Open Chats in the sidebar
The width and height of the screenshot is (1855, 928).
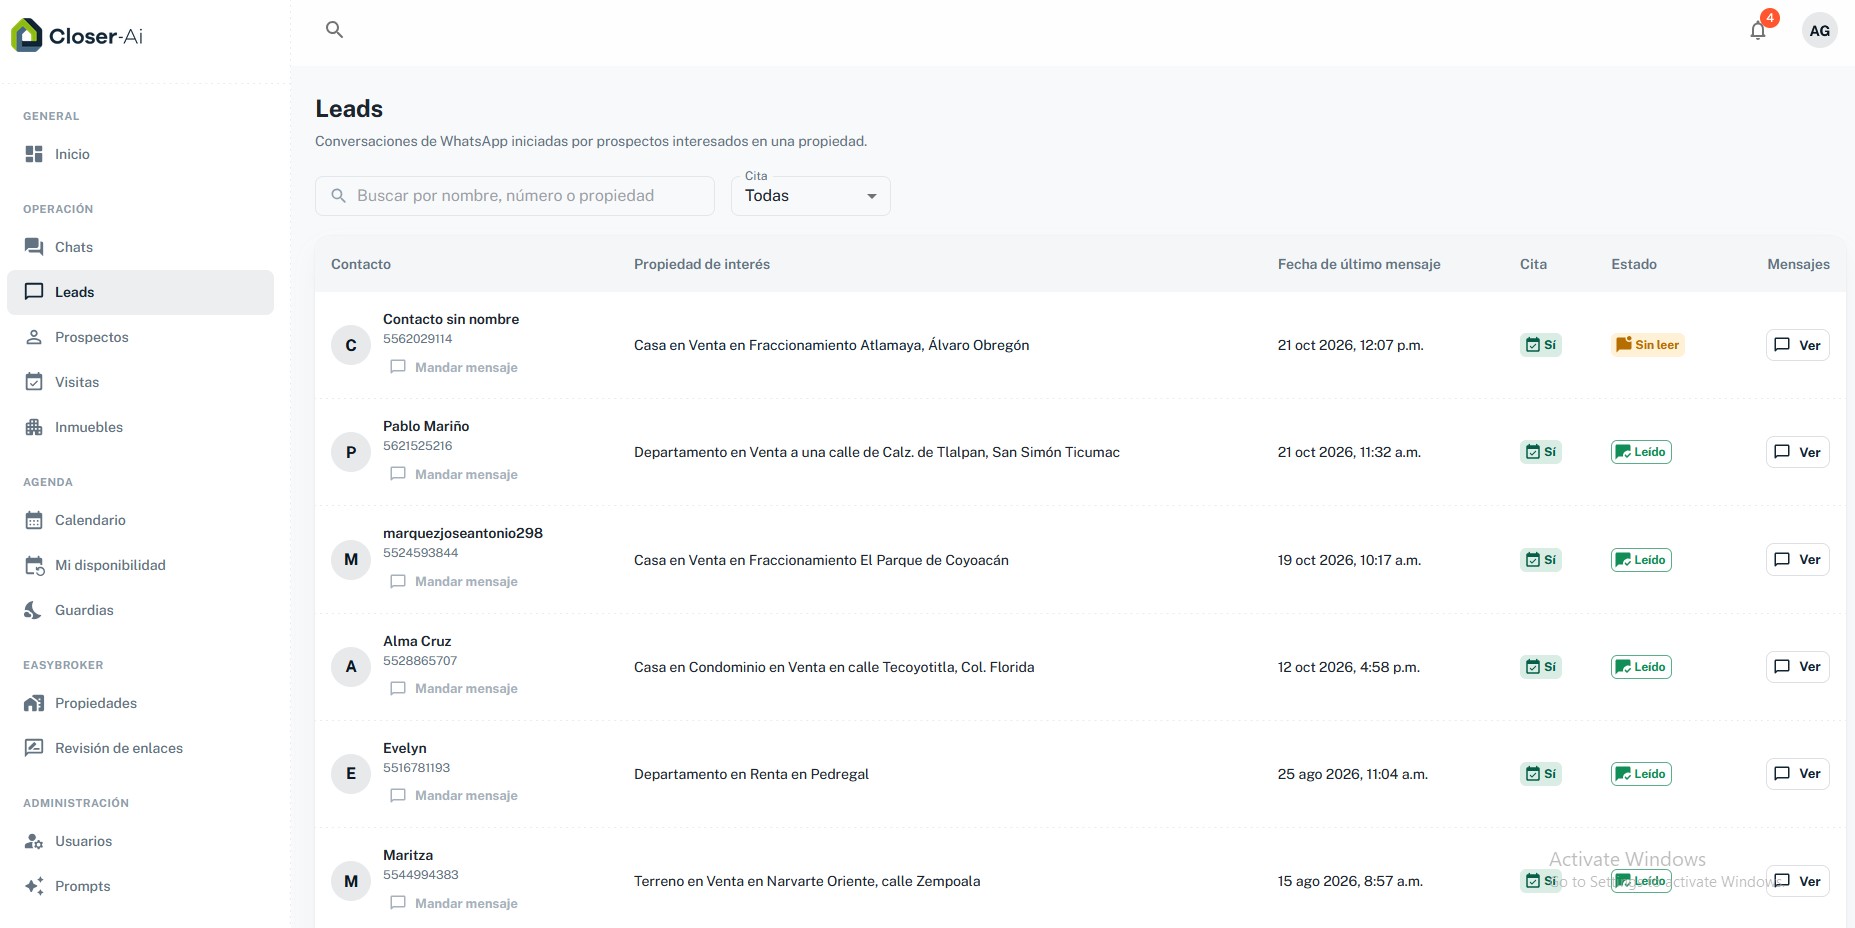(140, 247)
